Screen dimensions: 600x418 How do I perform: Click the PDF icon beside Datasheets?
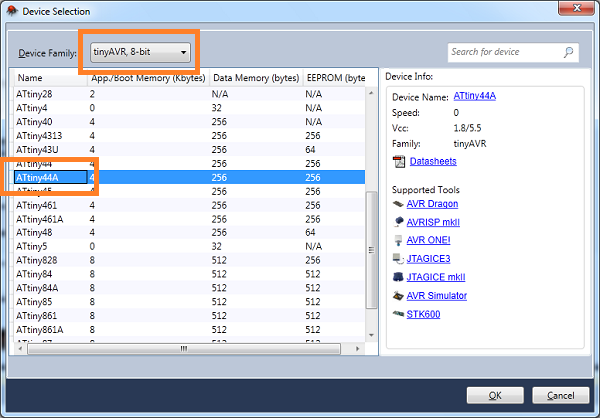pyautogui.click(x=399, y=162)
